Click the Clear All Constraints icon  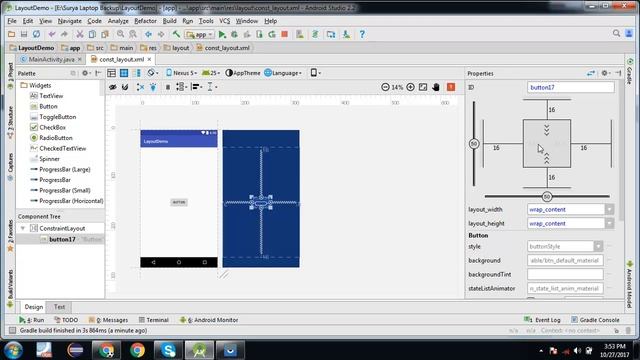click(x=140, y=87)
